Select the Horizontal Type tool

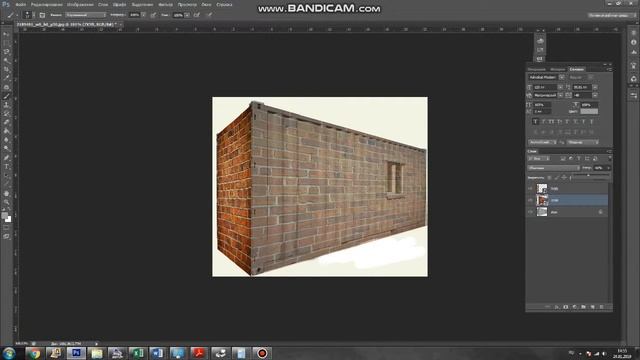point(7,167)
